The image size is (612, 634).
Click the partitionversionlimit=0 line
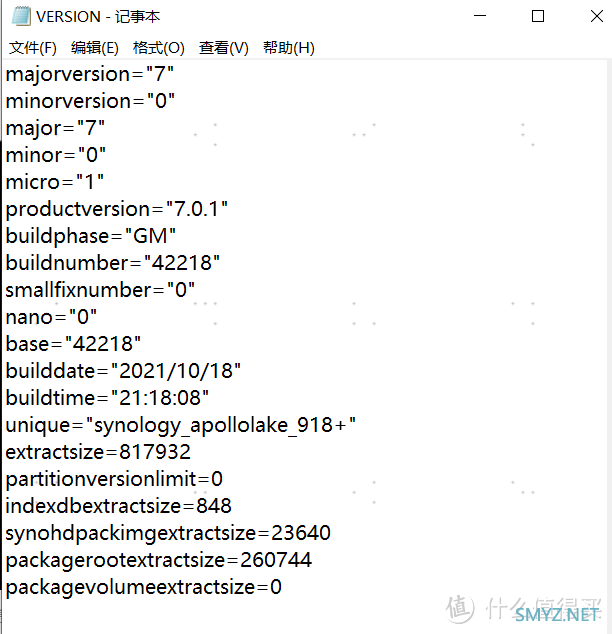[114, 479]
